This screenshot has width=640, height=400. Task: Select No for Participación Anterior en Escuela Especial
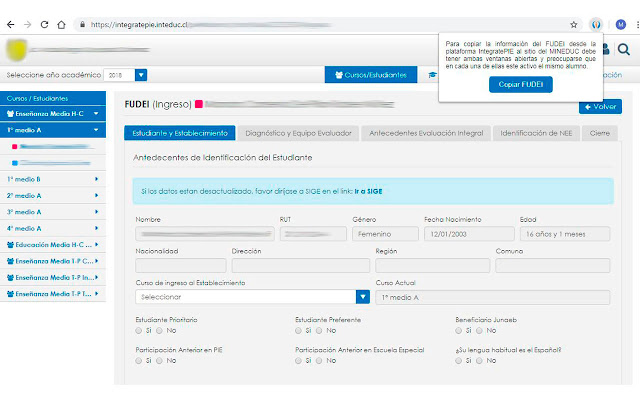319,361
